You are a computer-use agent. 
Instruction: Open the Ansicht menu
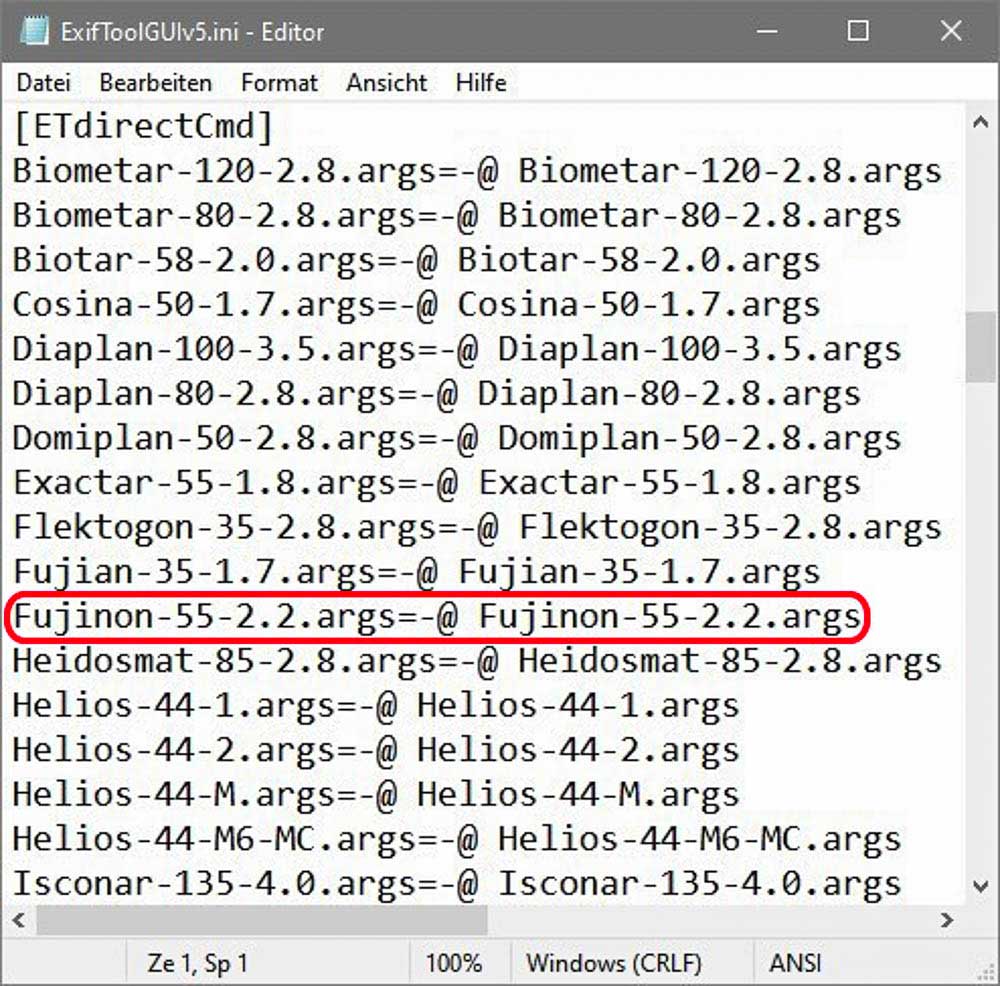386,83
